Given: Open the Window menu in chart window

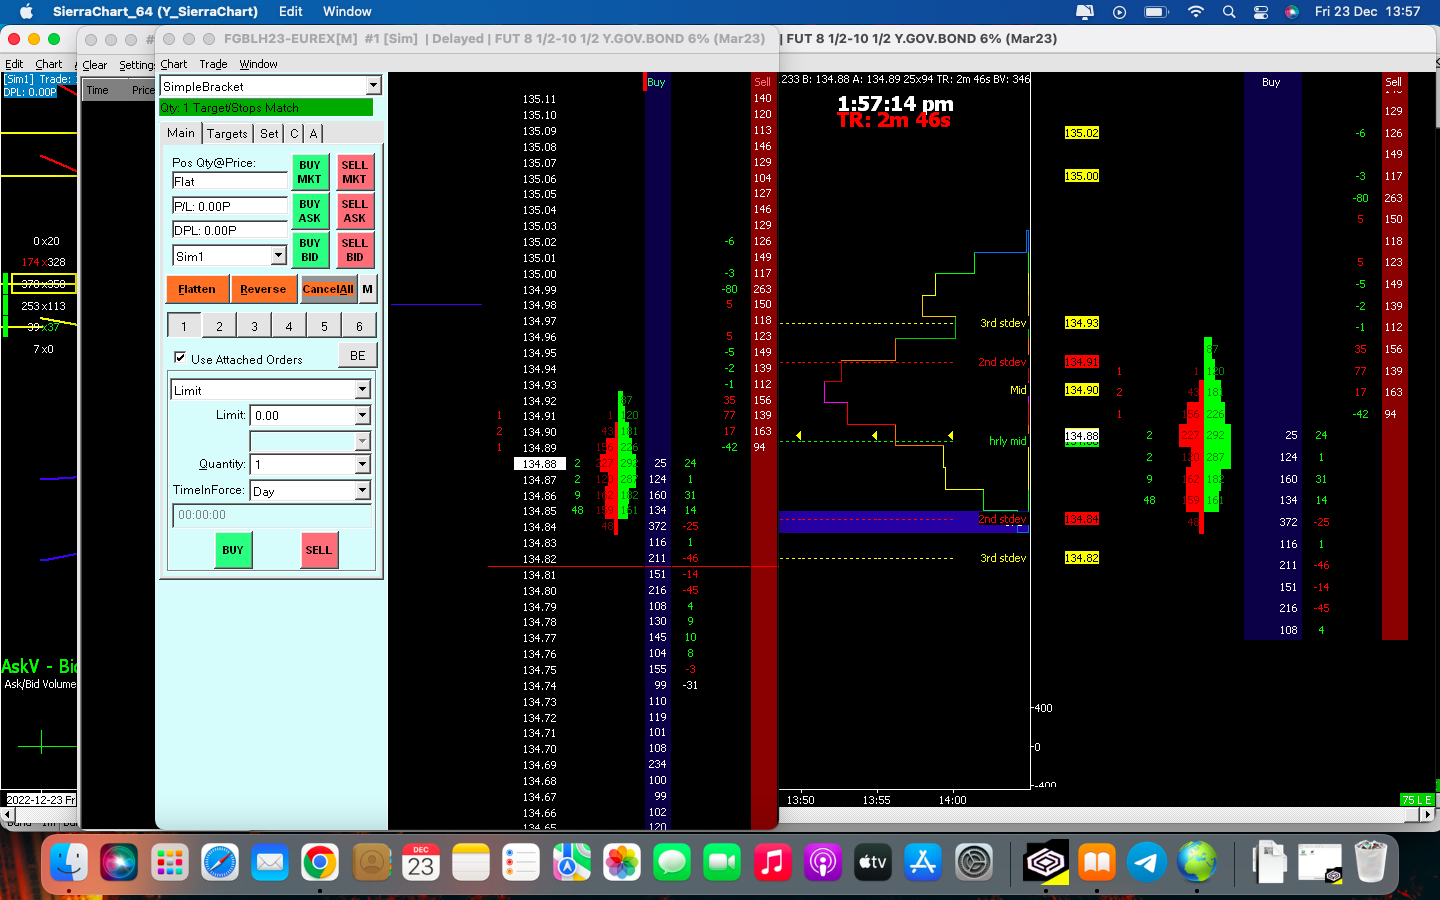Looking at the screenshot, I should (258, 64).
